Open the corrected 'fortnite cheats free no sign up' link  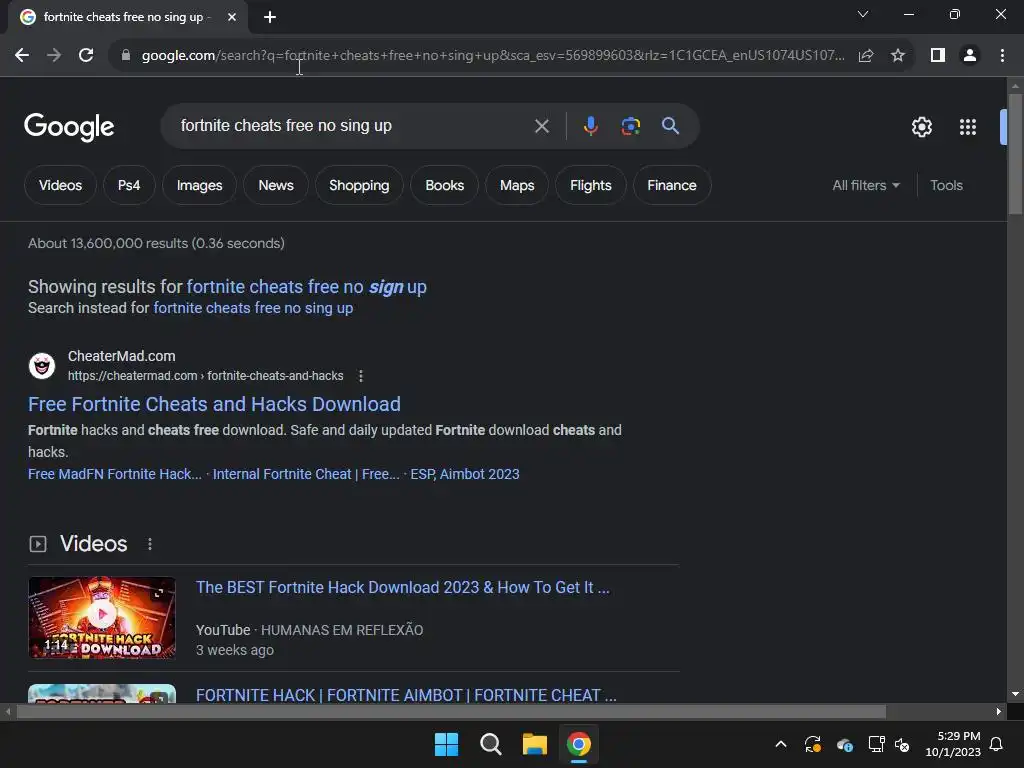[306, 287]
